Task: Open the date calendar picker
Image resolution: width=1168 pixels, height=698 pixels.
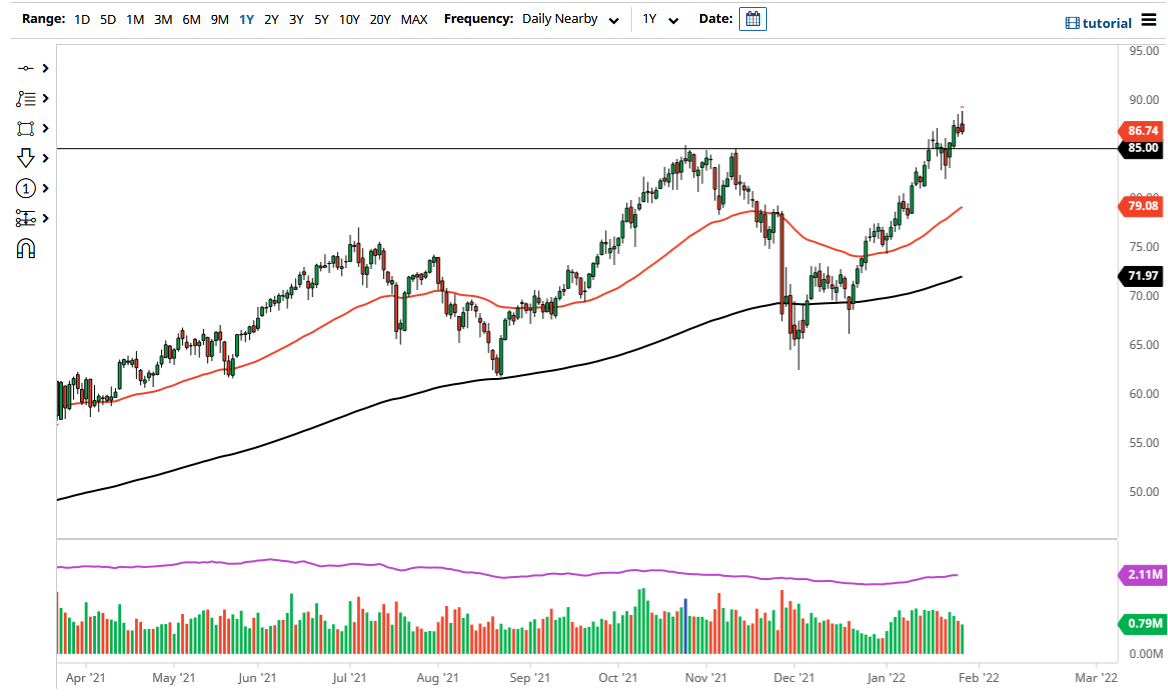Action: [752, 18]
